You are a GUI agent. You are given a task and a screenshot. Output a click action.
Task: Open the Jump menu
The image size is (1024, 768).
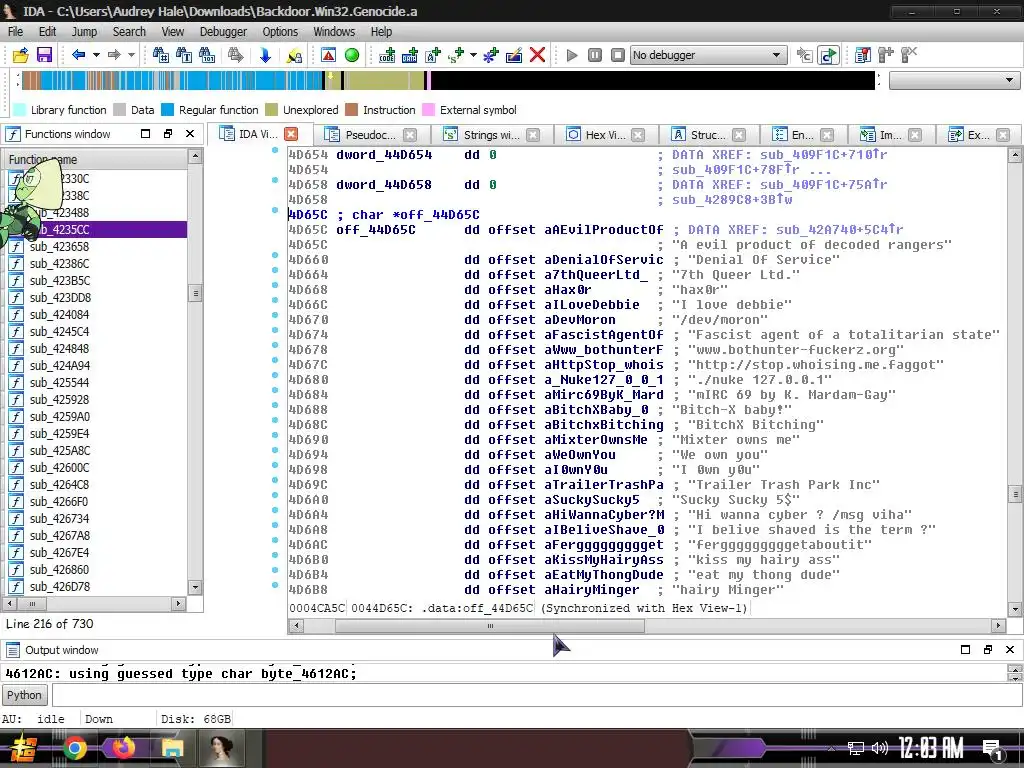pos(84,31)
